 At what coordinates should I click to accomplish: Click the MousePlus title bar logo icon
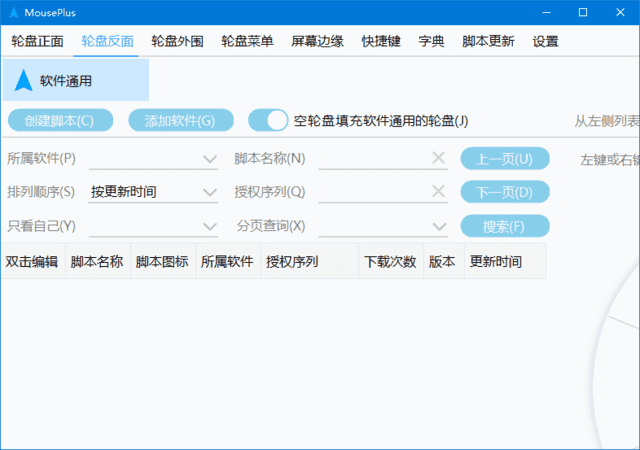(12, 13)
